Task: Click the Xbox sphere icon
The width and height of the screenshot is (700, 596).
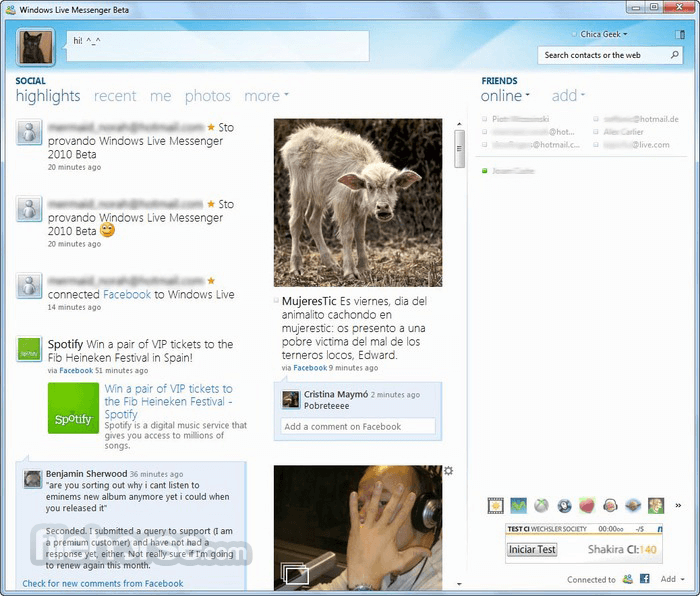Action: (x=541, y=506)
